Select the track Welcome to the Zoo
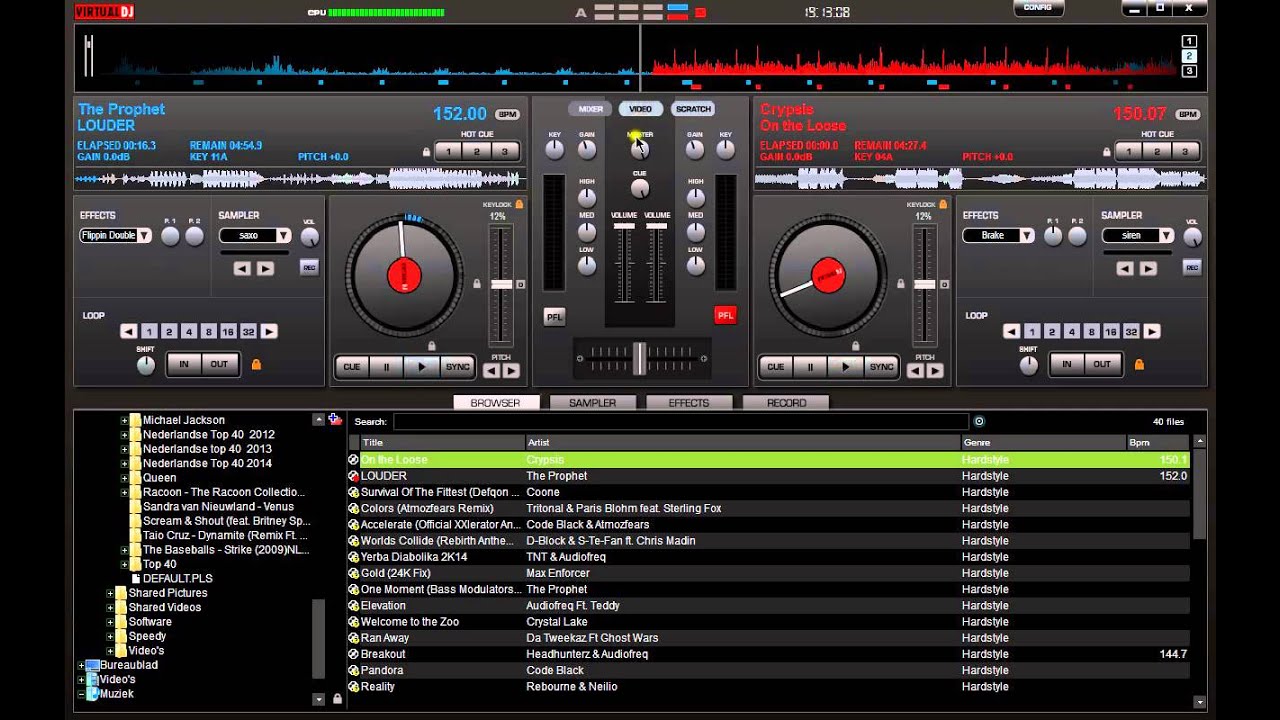The image size is (1280, 720). click(x=768, y=622)
